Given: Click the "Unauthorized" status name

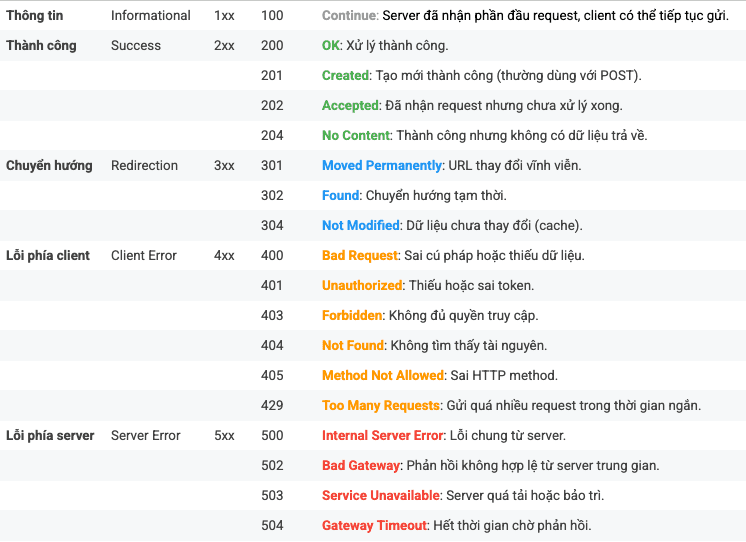Looking at the screenshot, I should (x=362, y=286).
